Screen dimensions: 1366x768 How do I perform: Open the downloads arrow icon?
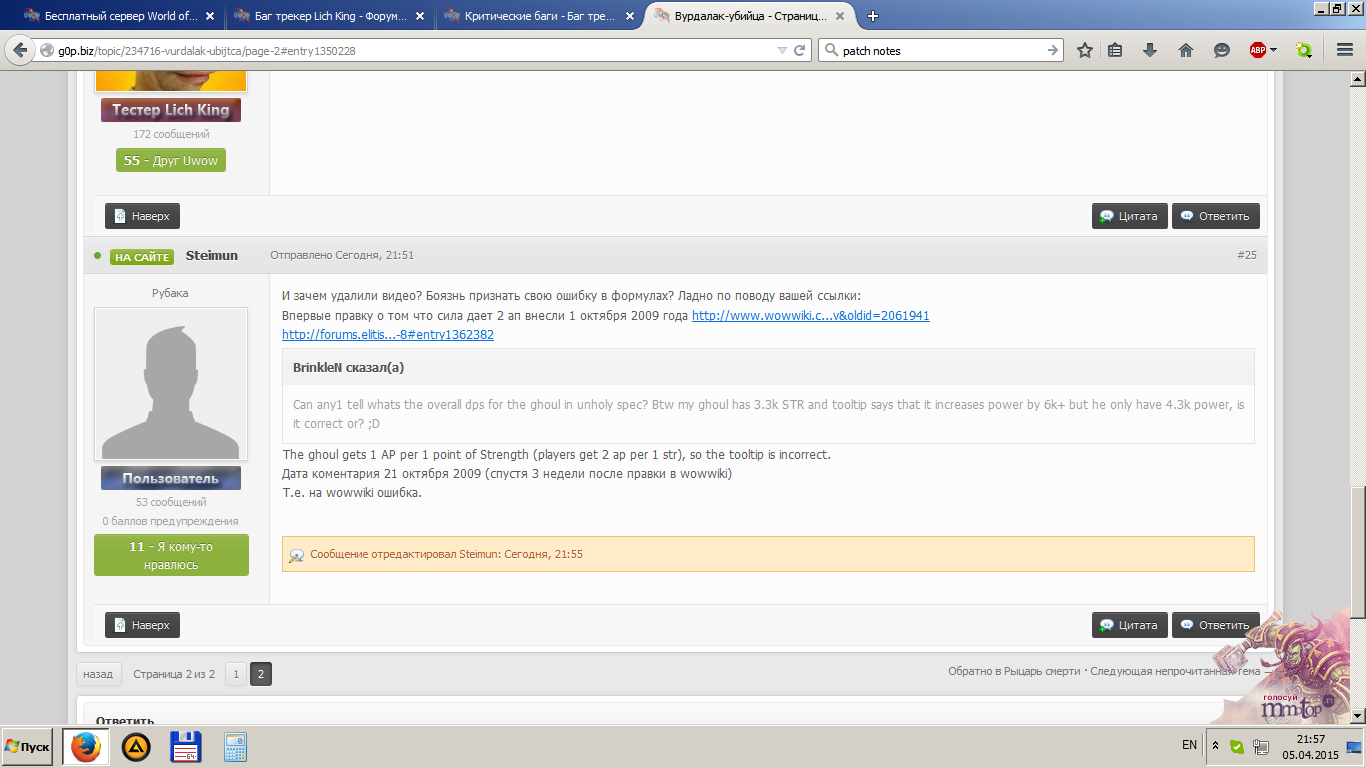pyautogui.click(x=1150, y=51)
